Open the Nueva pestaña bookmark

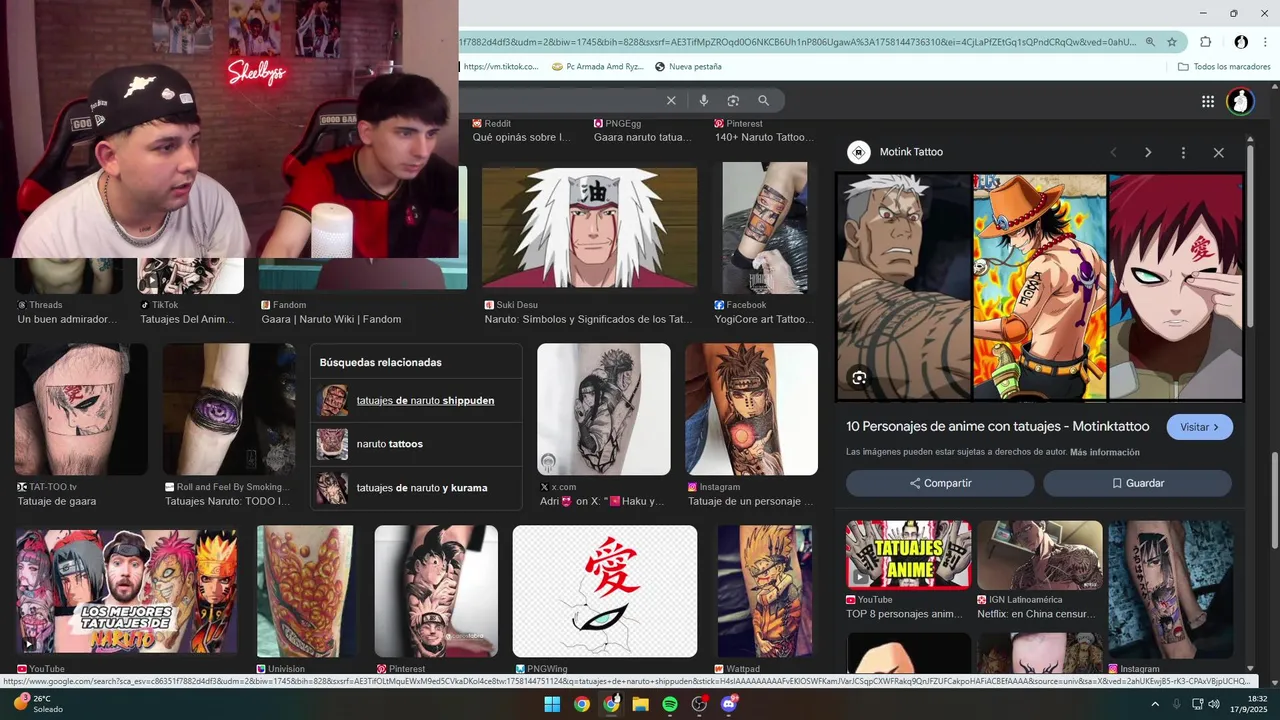(688, 67)
